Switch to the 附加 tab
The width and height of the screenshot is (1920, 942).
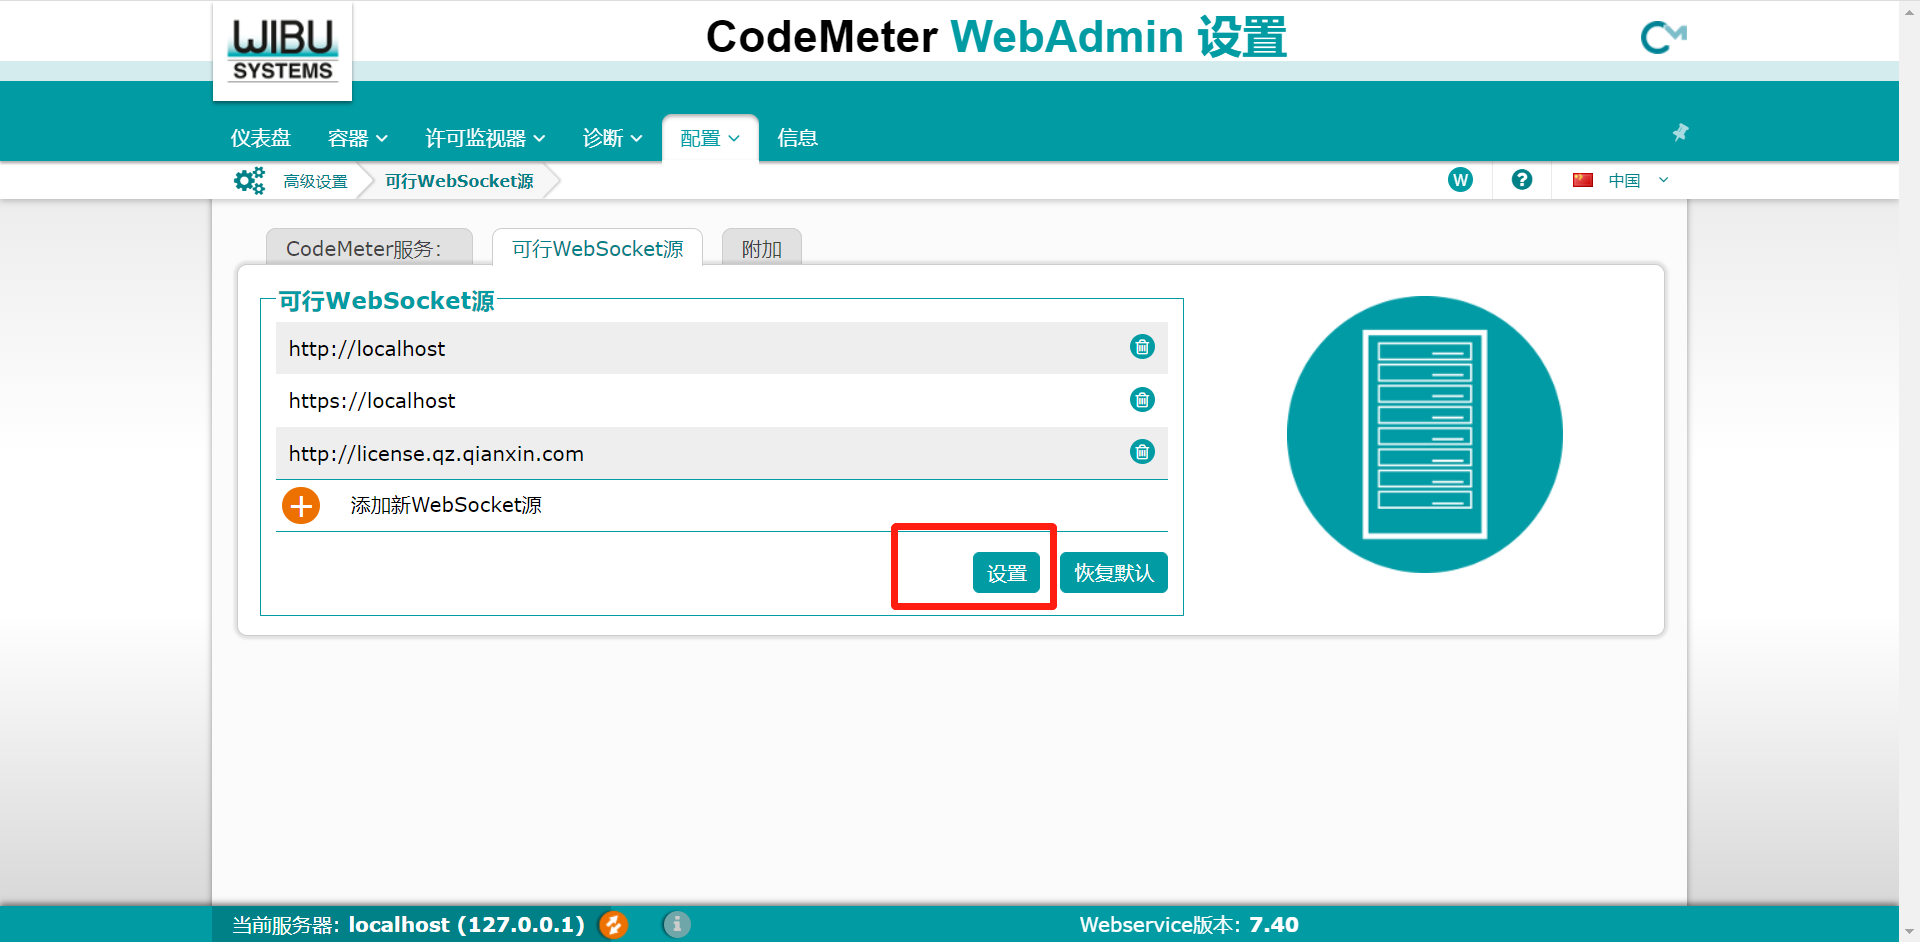[761, 248]
